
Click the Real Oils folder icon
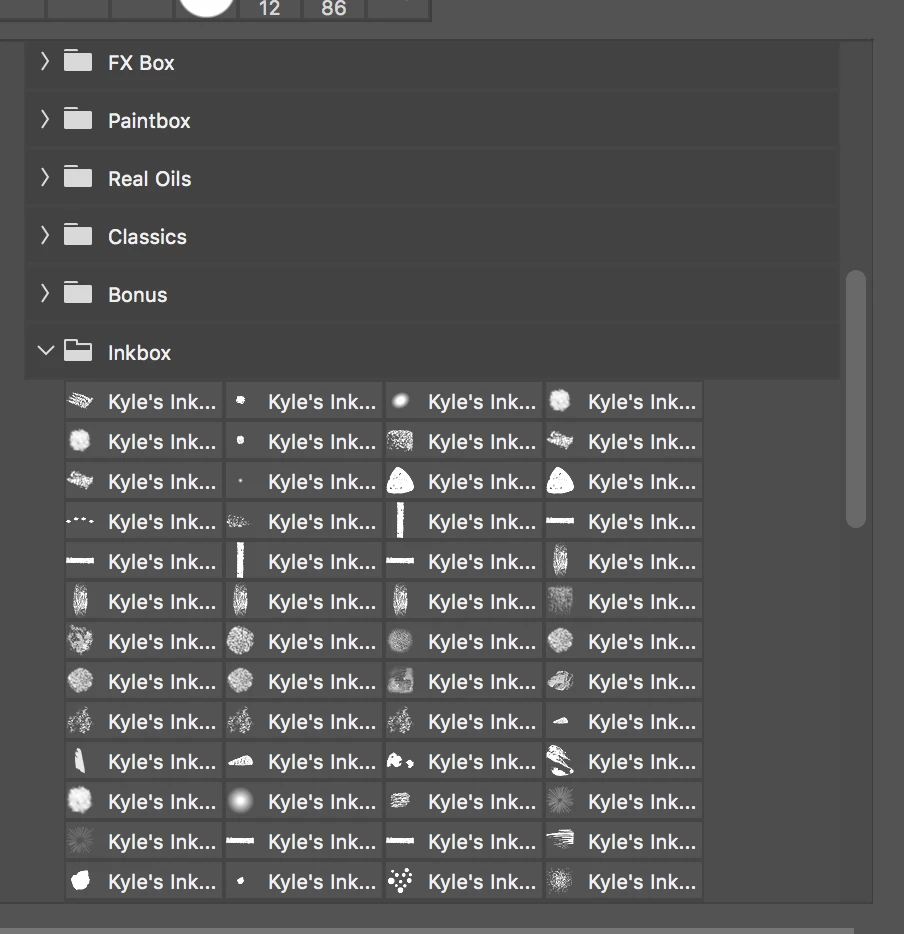tap(78, 176)
